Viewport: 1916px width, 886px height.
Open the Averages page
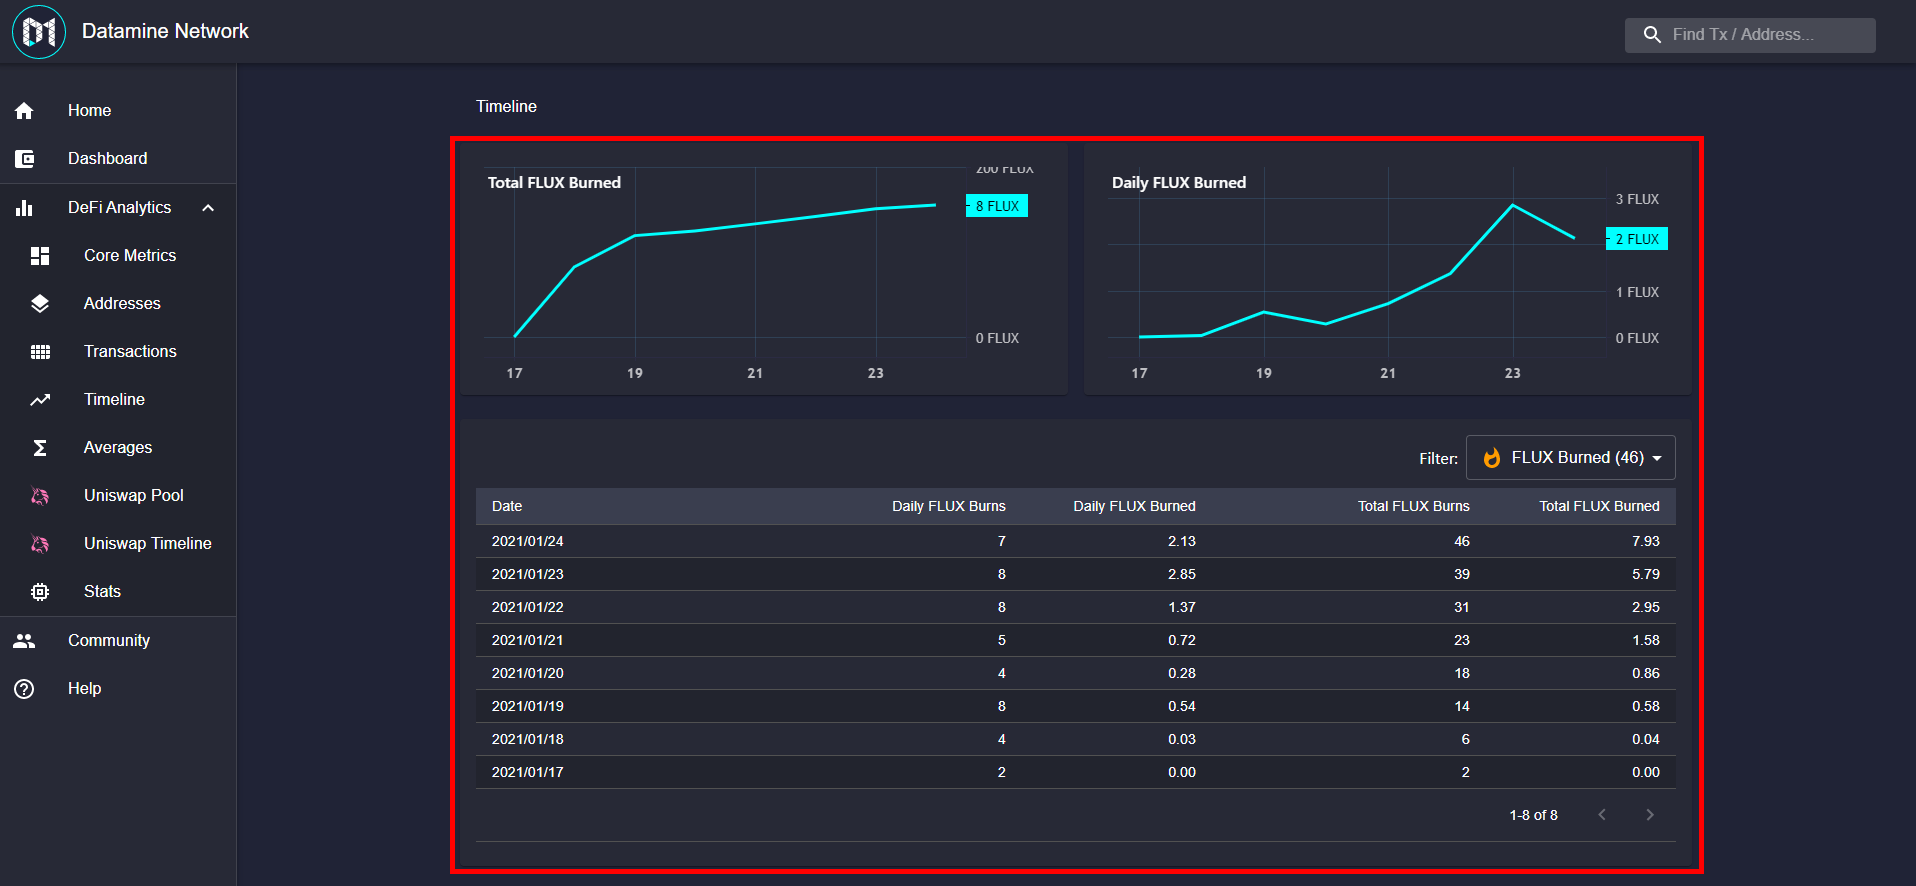coord(118,448)
